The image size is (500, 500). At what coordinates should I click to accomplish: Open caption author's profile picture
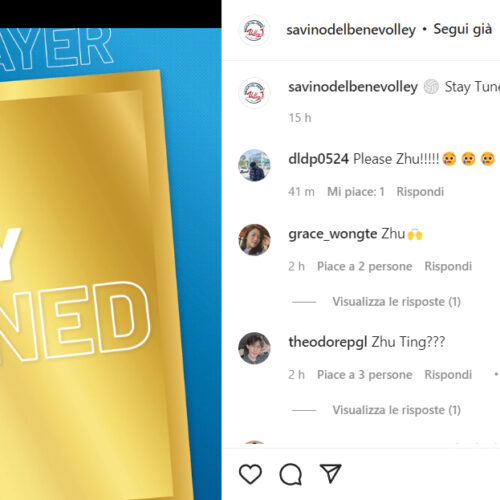(x=254, y=93)
